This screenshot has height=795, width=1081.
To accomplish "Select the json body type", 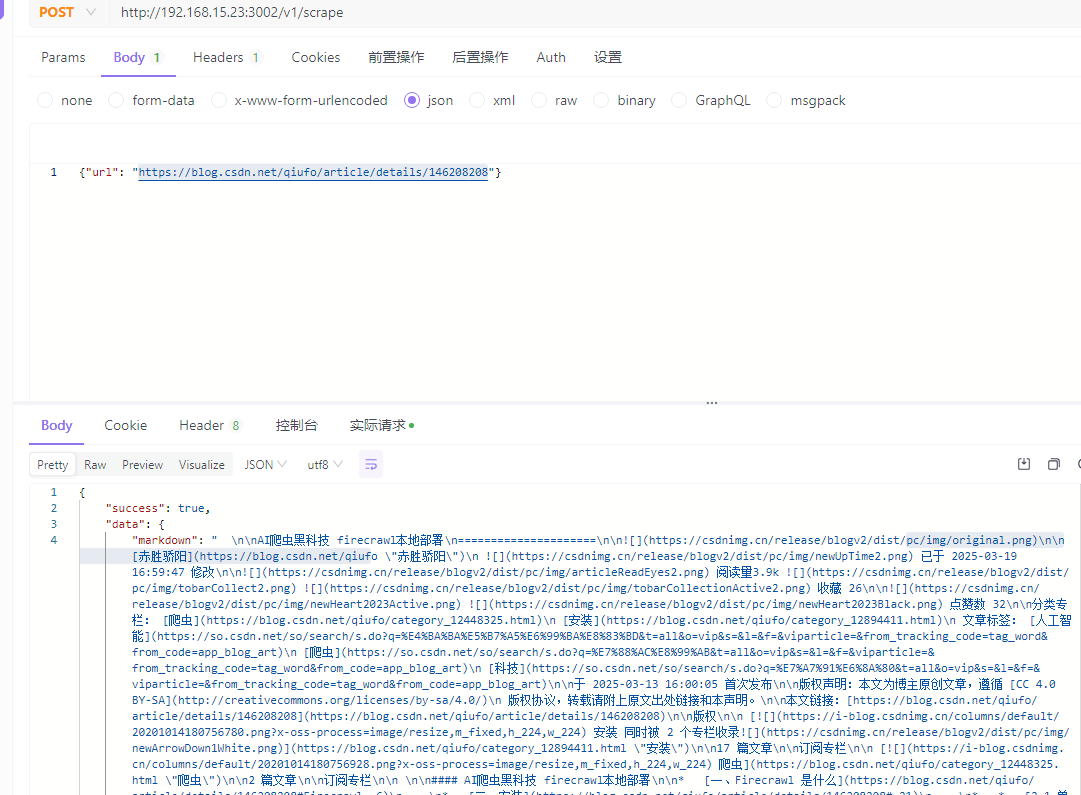I will point(429,101).
